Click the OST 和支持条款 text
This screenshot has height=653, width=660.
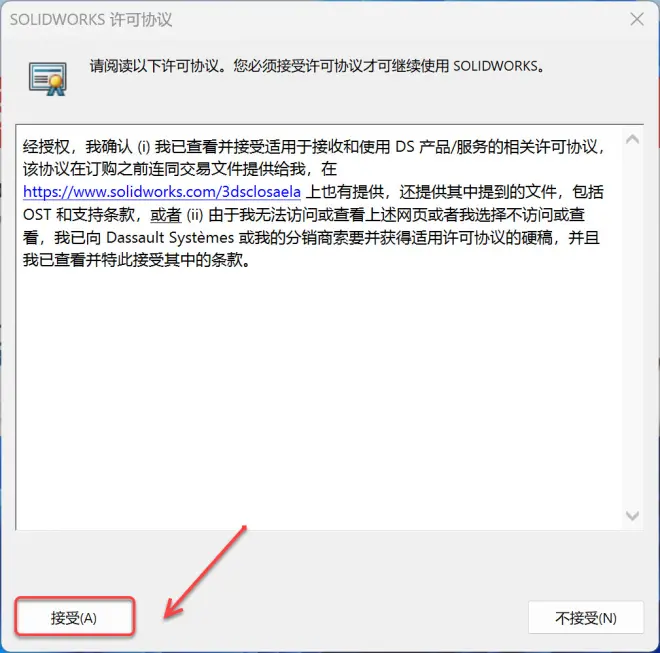[79, 215]
